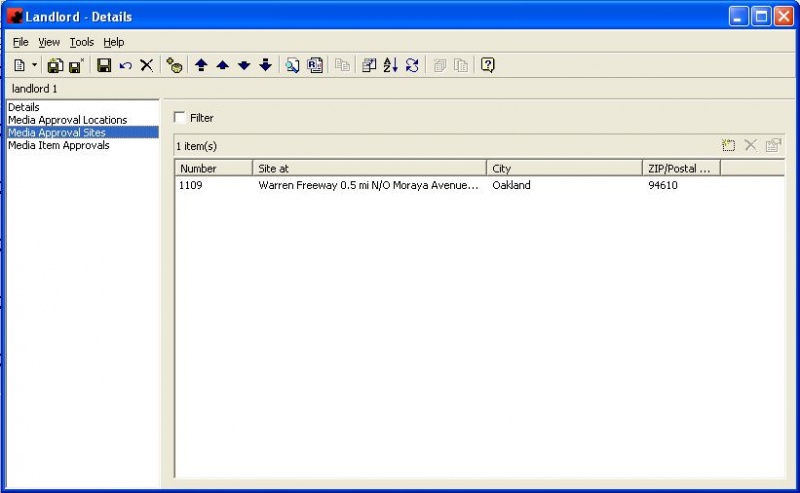The height and width of the screenshot is (493, 800).
Task: Click the main toolbar's black X Delete icon
Action: click(x=146, y=65)
